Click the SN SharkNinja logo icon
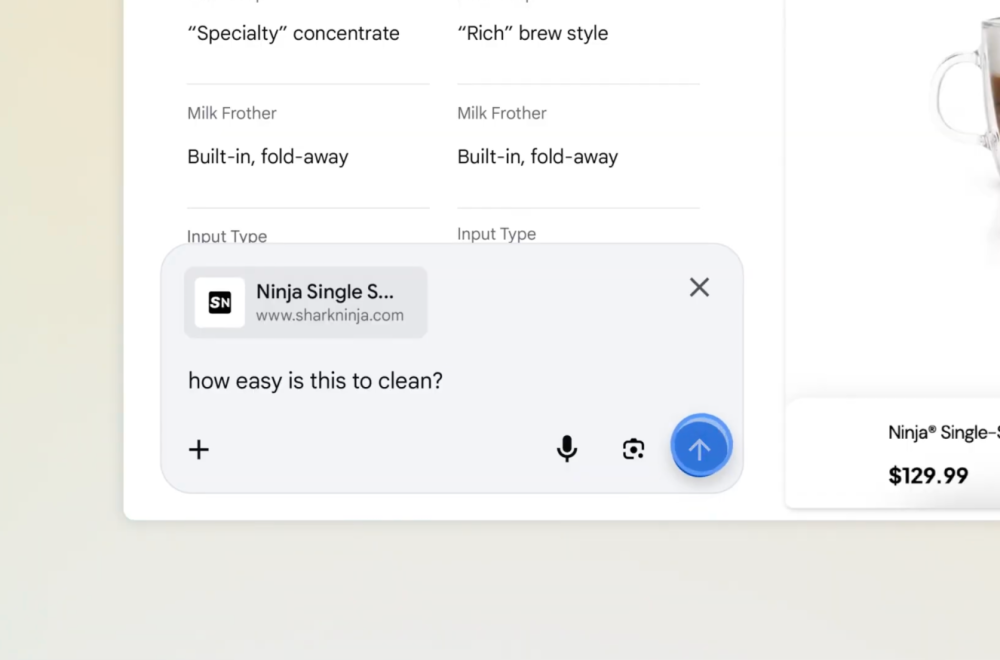Image resolution: width=1000 pixels, height=660 pixels. pyautogui.click(x=220, y=302)
